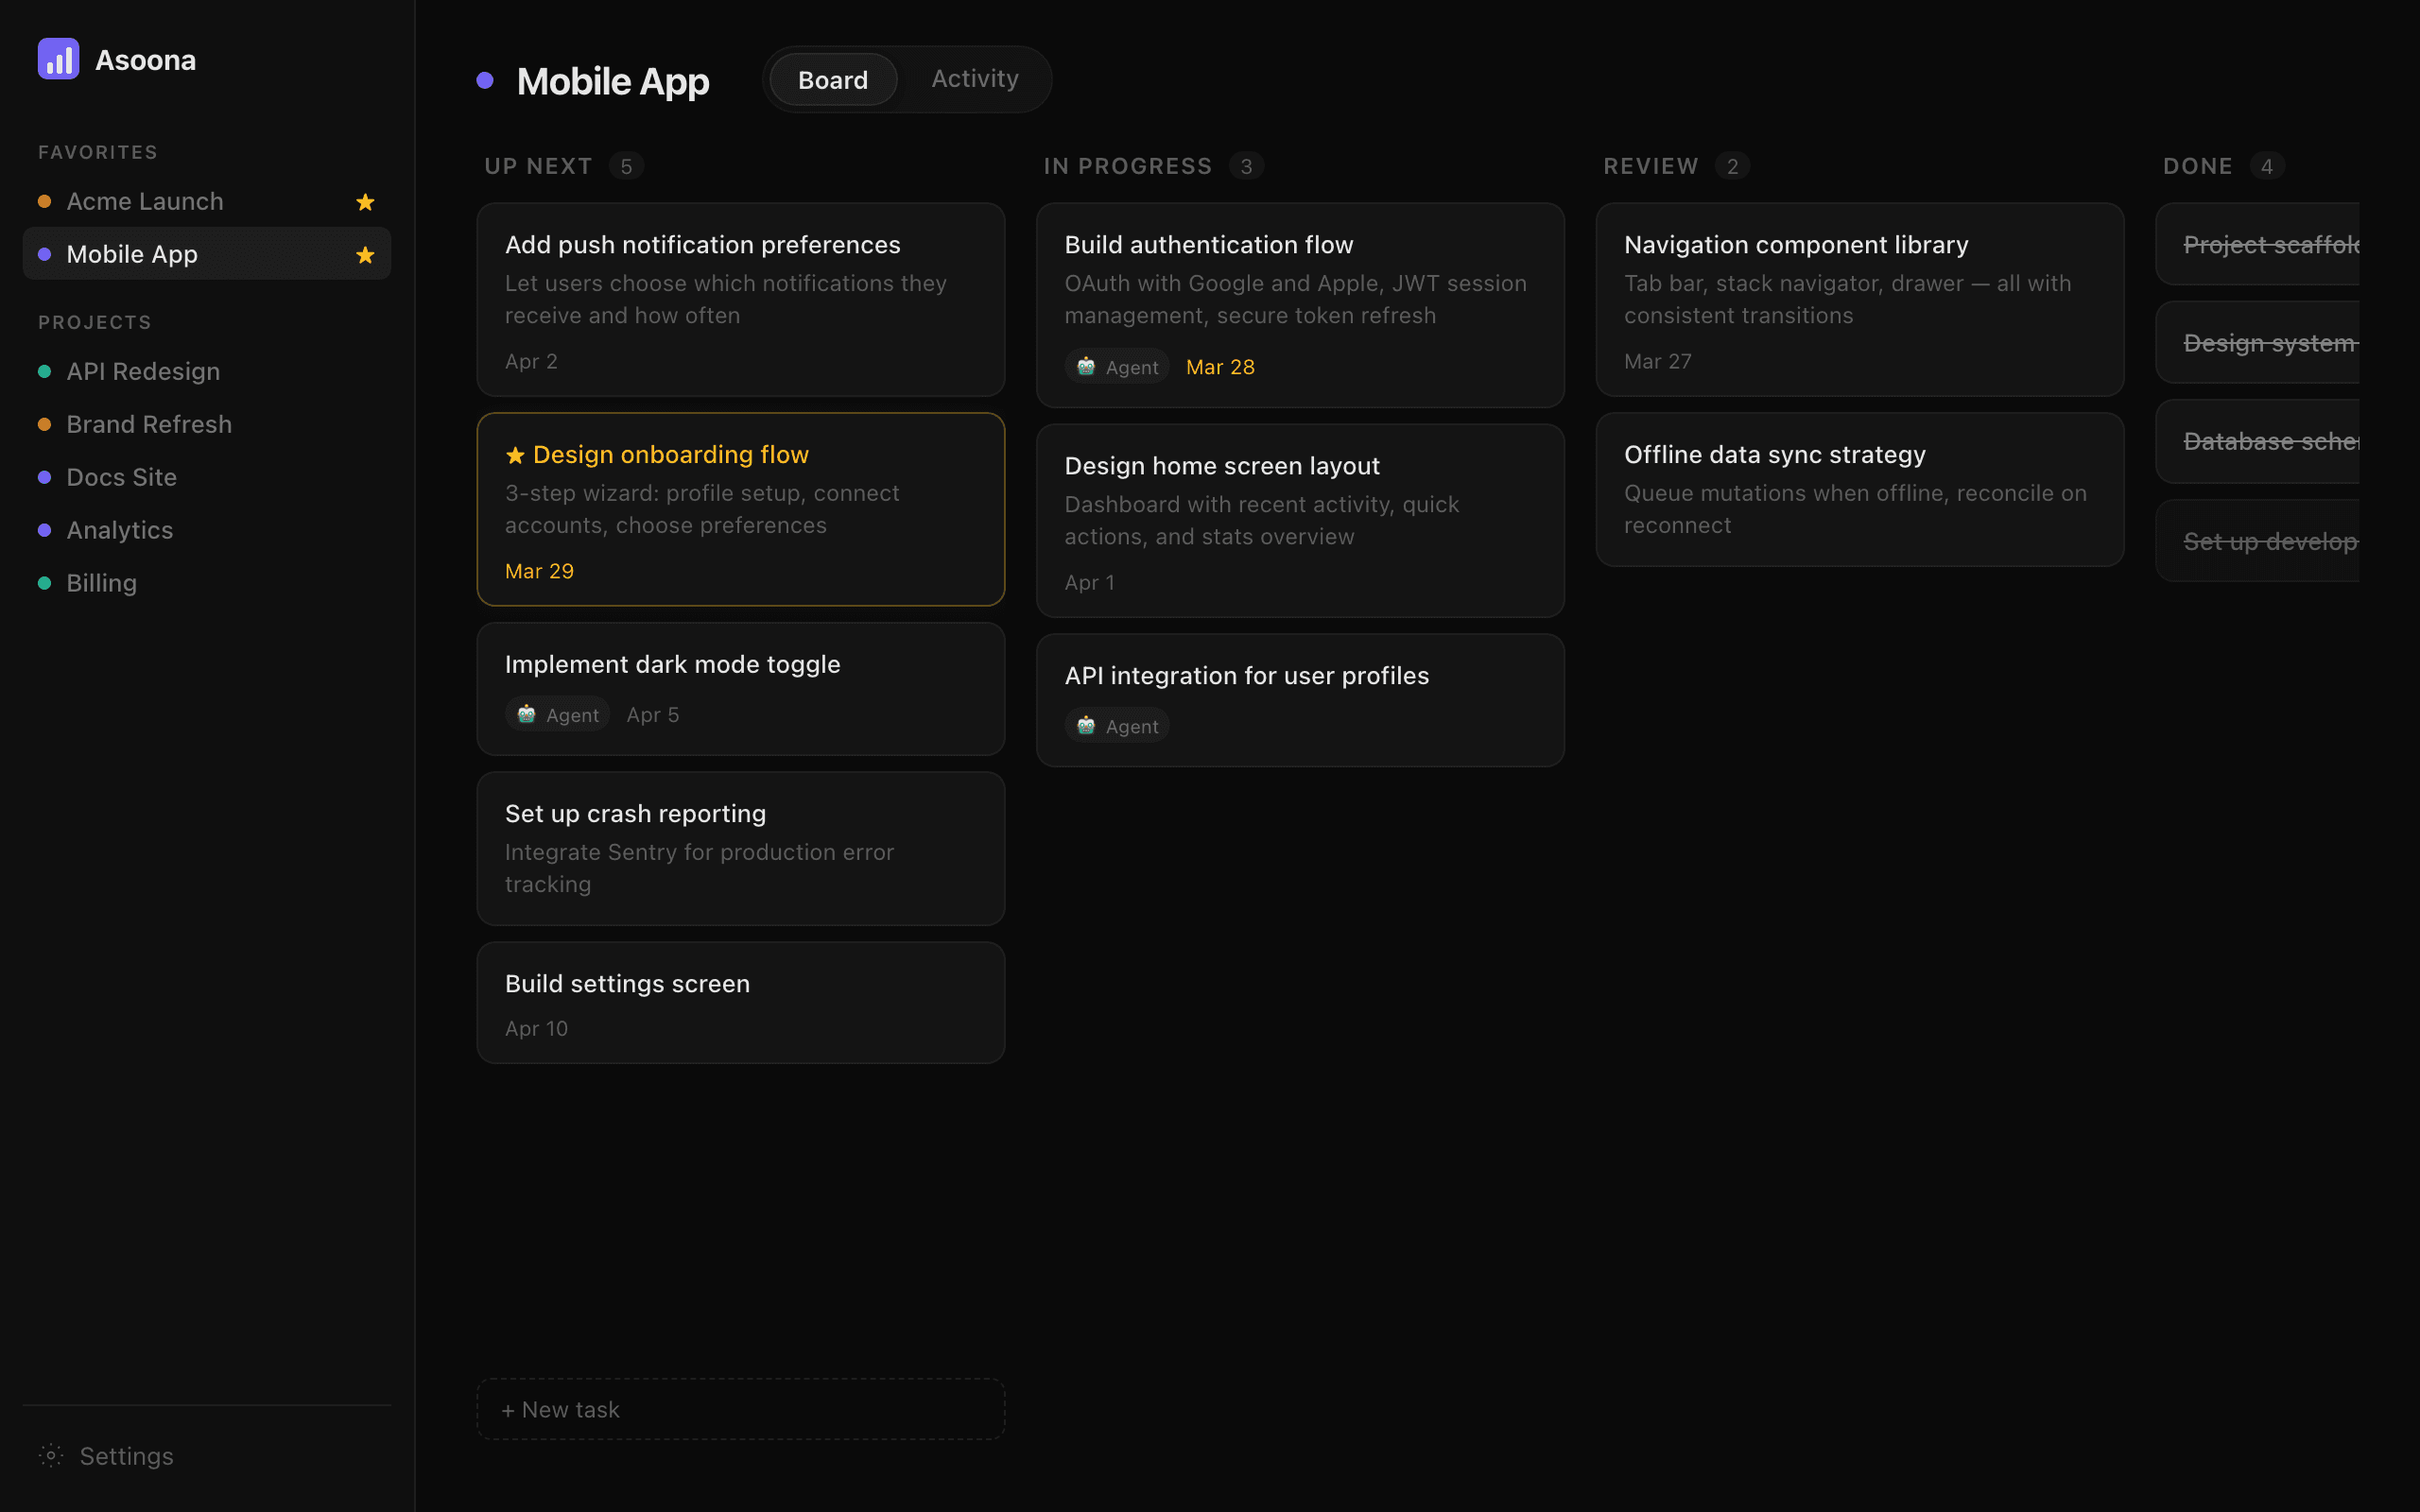Click the green dot next to Analytics
Viewport: 2420px width, 1512px height.
coord(44,530)
